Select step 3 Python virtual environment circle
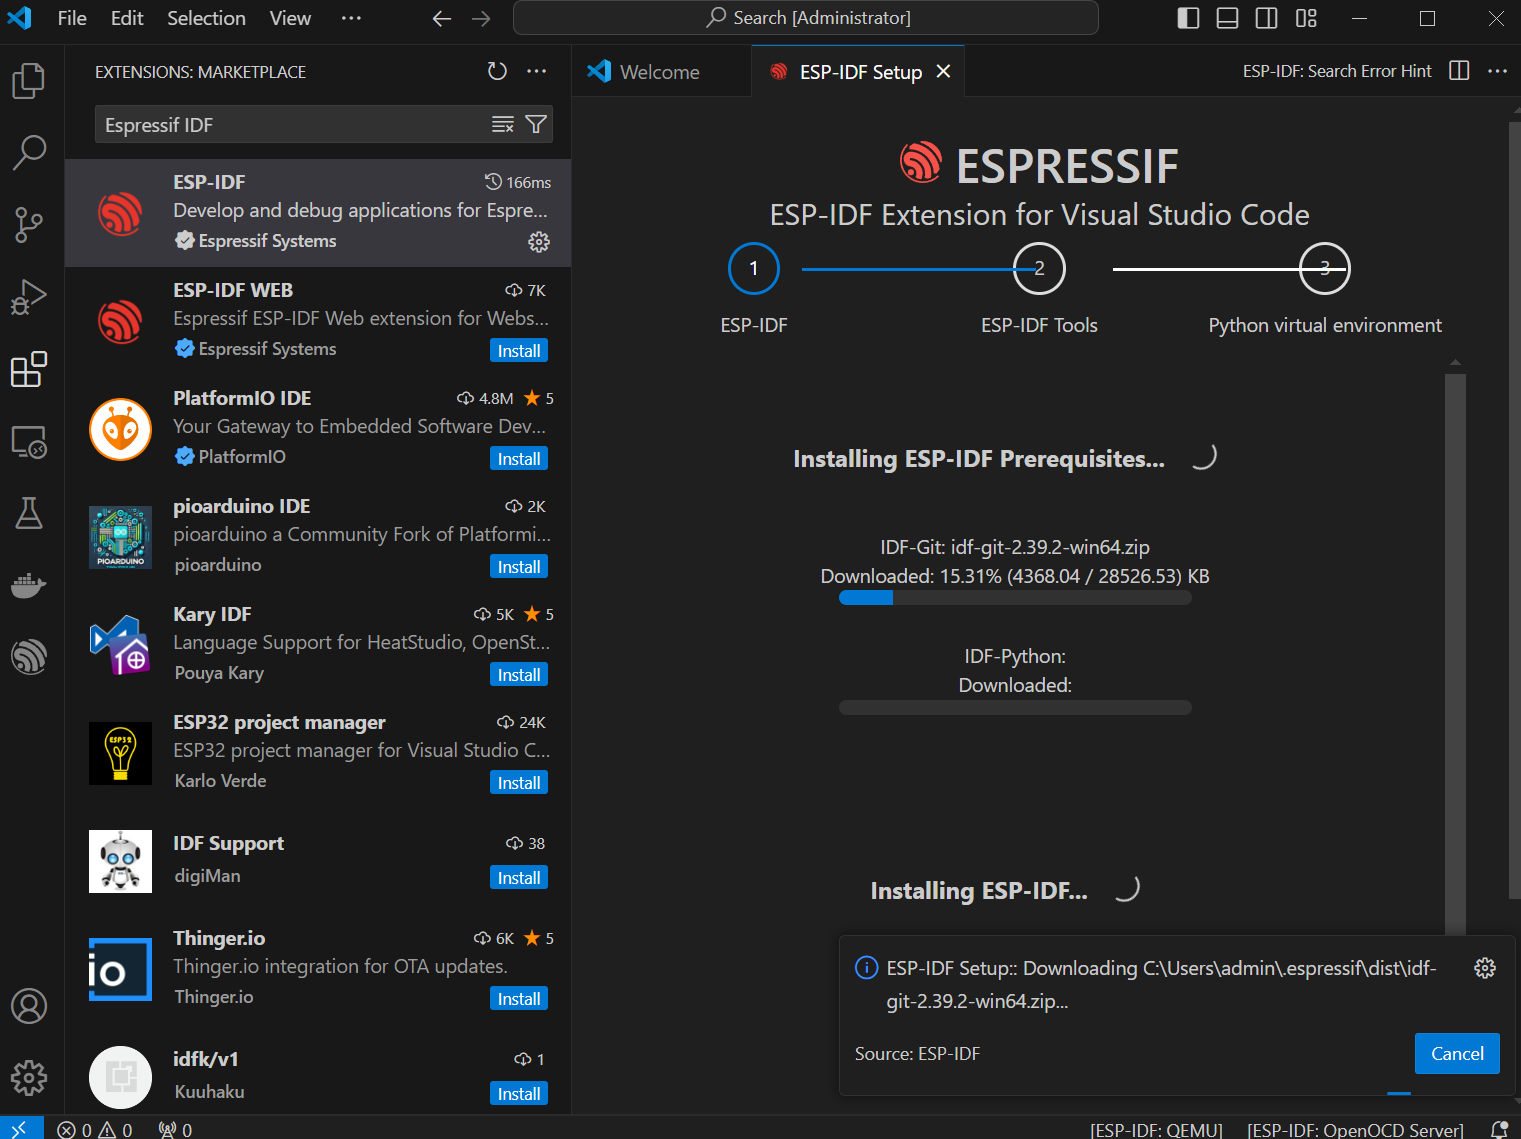Screen dimensions: 1521x1139 (1325, 268)
